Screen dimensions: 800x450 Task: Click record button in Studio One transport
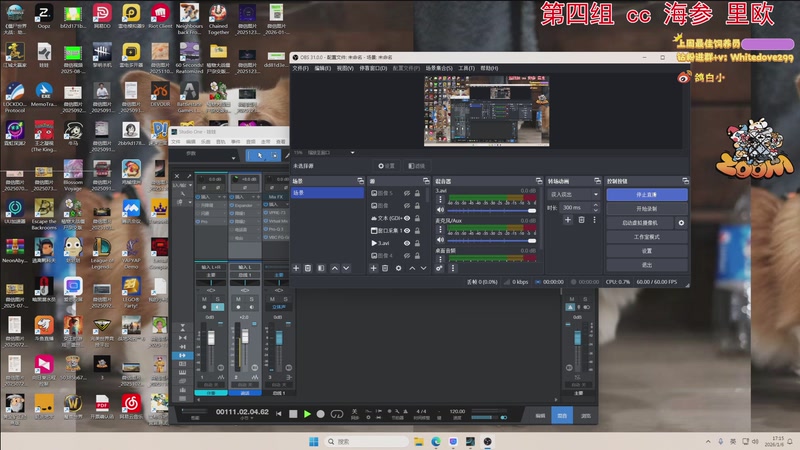320,414
